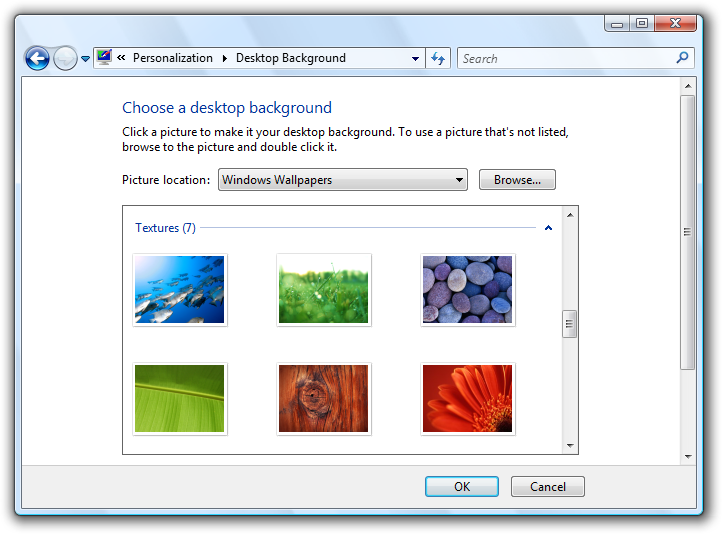The image size is (722, 534).
Task: Open the recent pages dropdown arrow
Action: coord(85,59)
